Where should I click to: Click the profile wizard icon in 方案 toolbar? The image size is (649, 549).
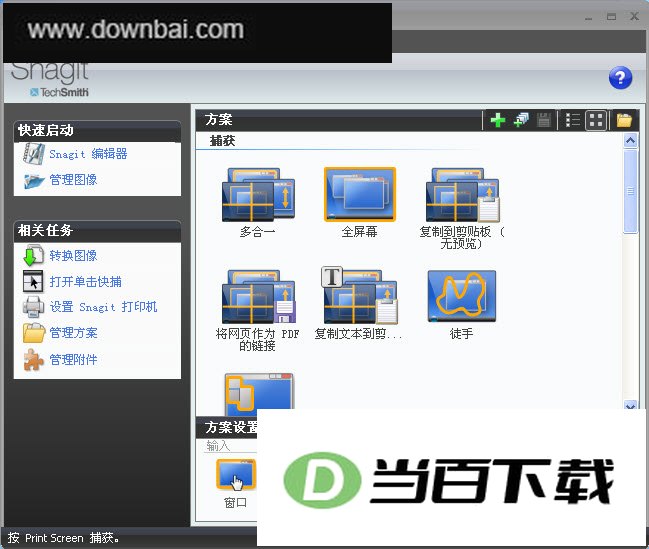coord(521,120)
